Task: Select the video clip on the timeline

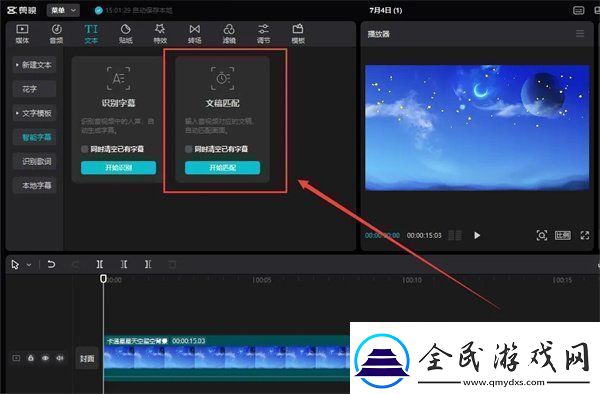Action: 227,358
